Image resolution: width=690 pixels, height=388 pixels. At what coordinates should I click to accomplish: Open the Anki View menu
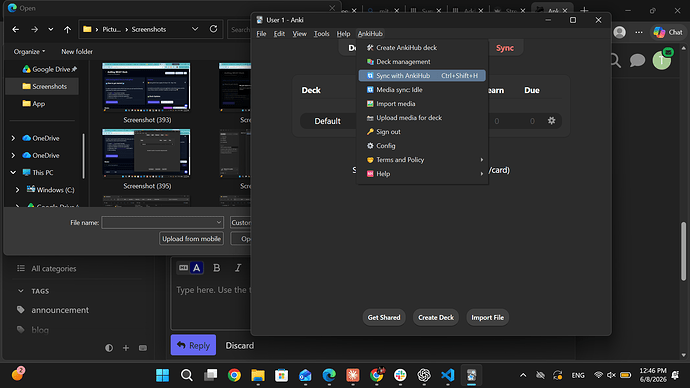coord(299,34)
